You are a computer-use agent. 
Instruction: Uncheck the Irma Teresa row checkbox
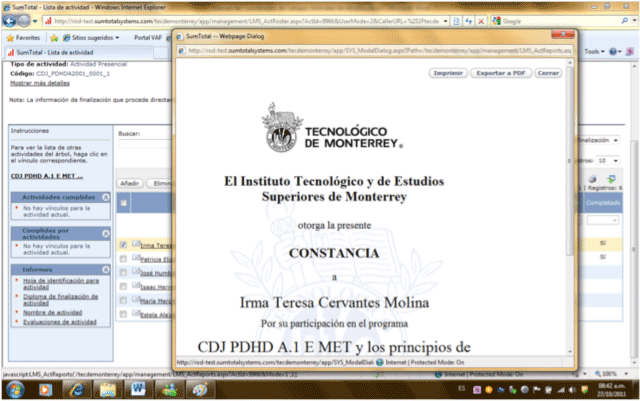pyautogui.click(x=123, y=245)
